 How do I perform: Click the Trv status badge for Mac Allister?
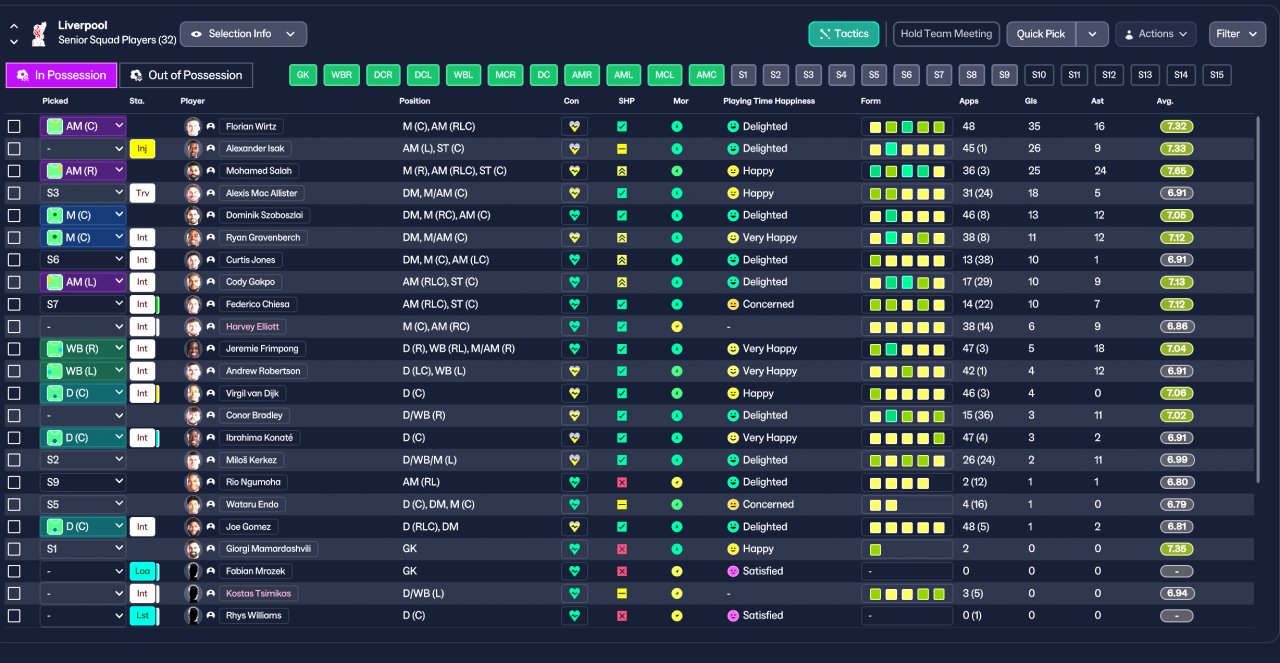(142, 193)
